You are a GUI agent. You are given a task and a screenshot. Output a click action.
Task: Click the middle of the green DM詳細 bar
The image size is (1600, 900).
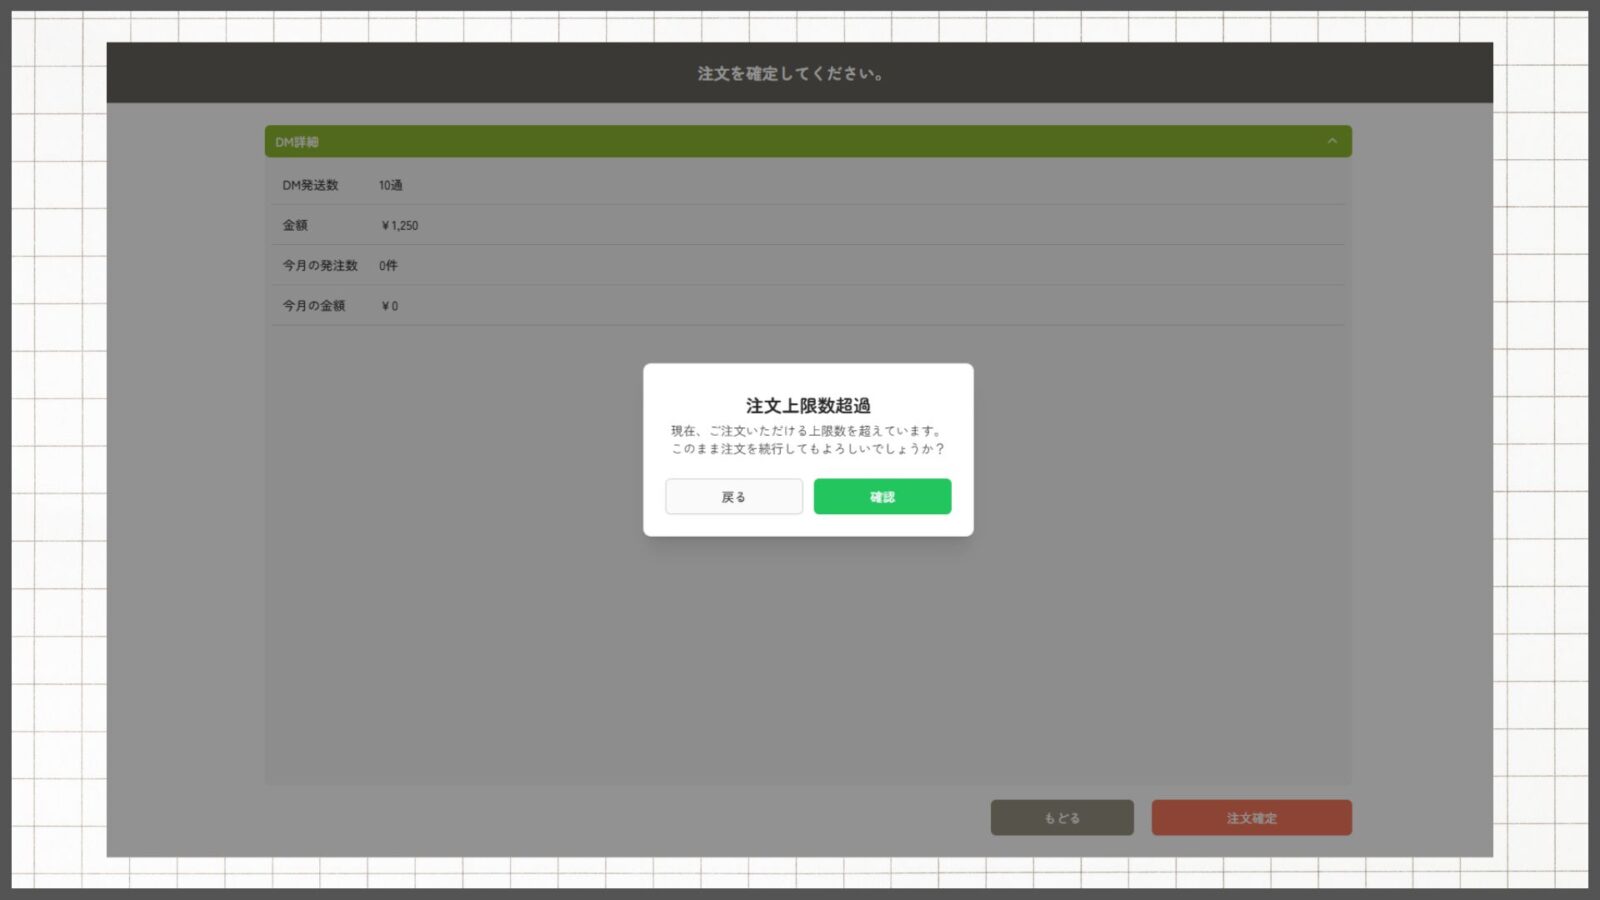[x=808, y=141]
